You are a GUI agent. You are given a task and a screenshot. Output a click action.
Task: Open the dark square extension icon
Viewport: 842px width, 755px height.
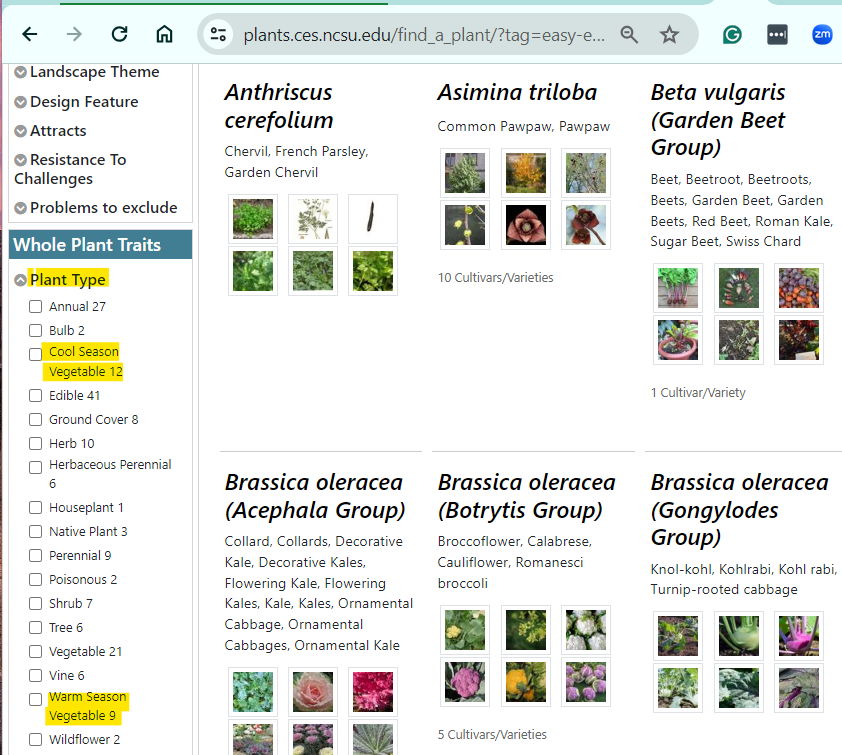777,35
